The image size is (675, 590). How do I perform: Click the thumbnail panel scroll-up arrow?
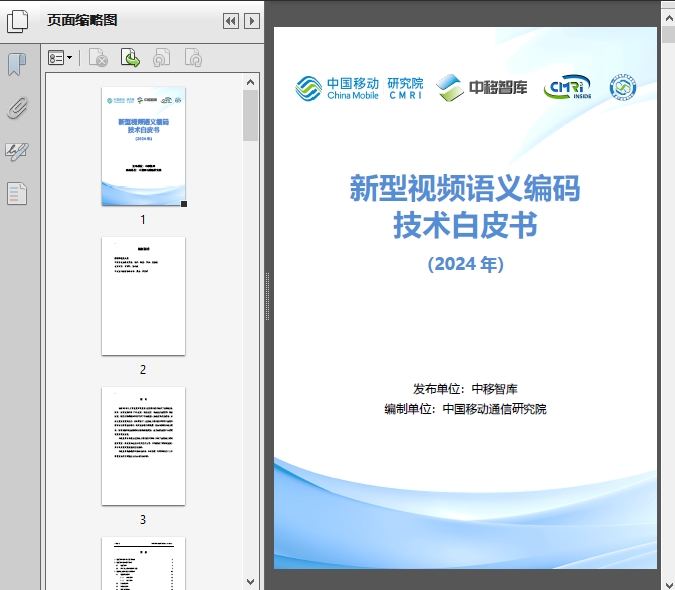(251, 82)
